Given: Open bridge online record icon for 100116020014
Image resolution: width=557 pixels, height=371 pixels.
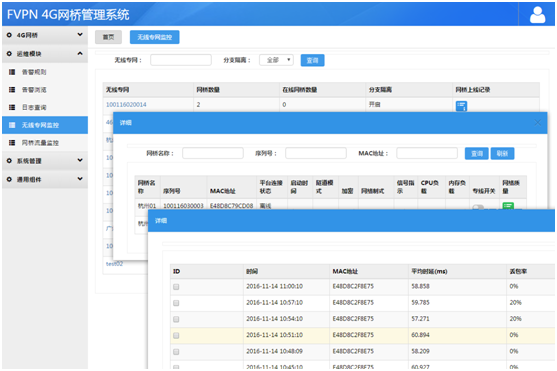Looking at the screenshot, I should pyautogui.click(x=461, y=106).
